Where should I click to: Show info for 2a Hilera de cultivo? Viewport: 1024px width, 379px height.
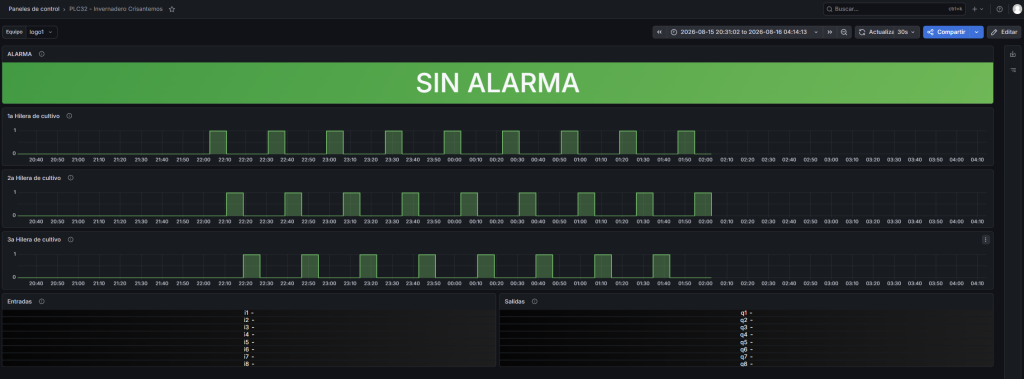click(x=71, y=178)
